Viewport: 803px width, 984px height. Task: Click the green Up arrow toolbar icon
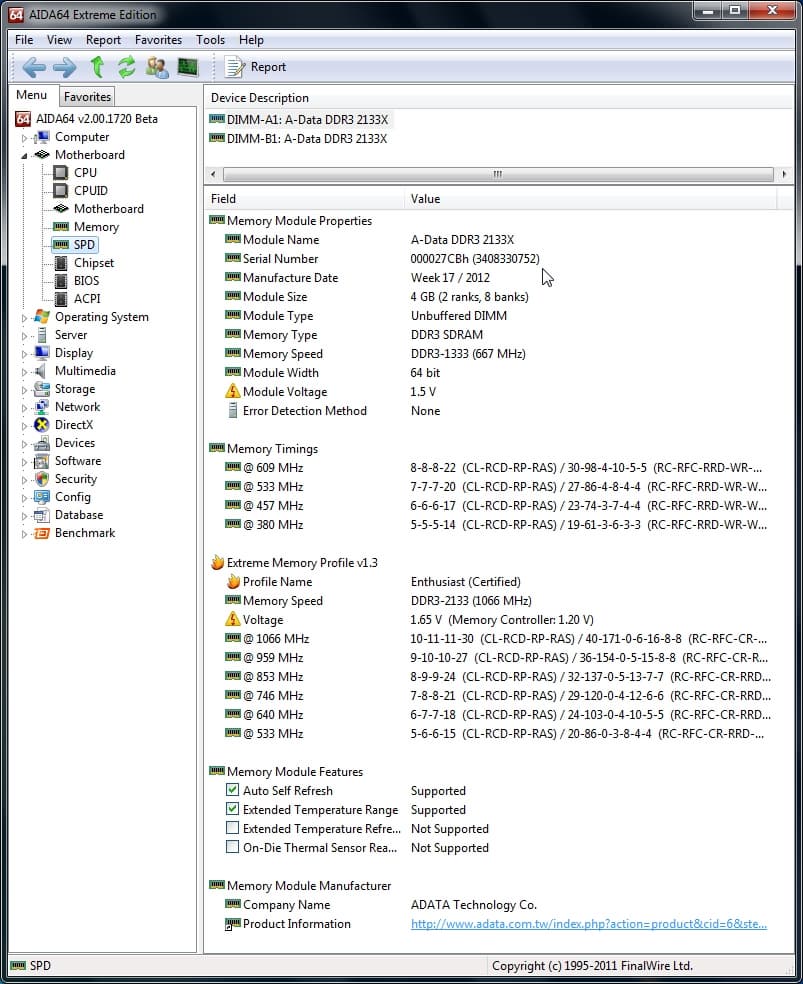click(97, 67)
